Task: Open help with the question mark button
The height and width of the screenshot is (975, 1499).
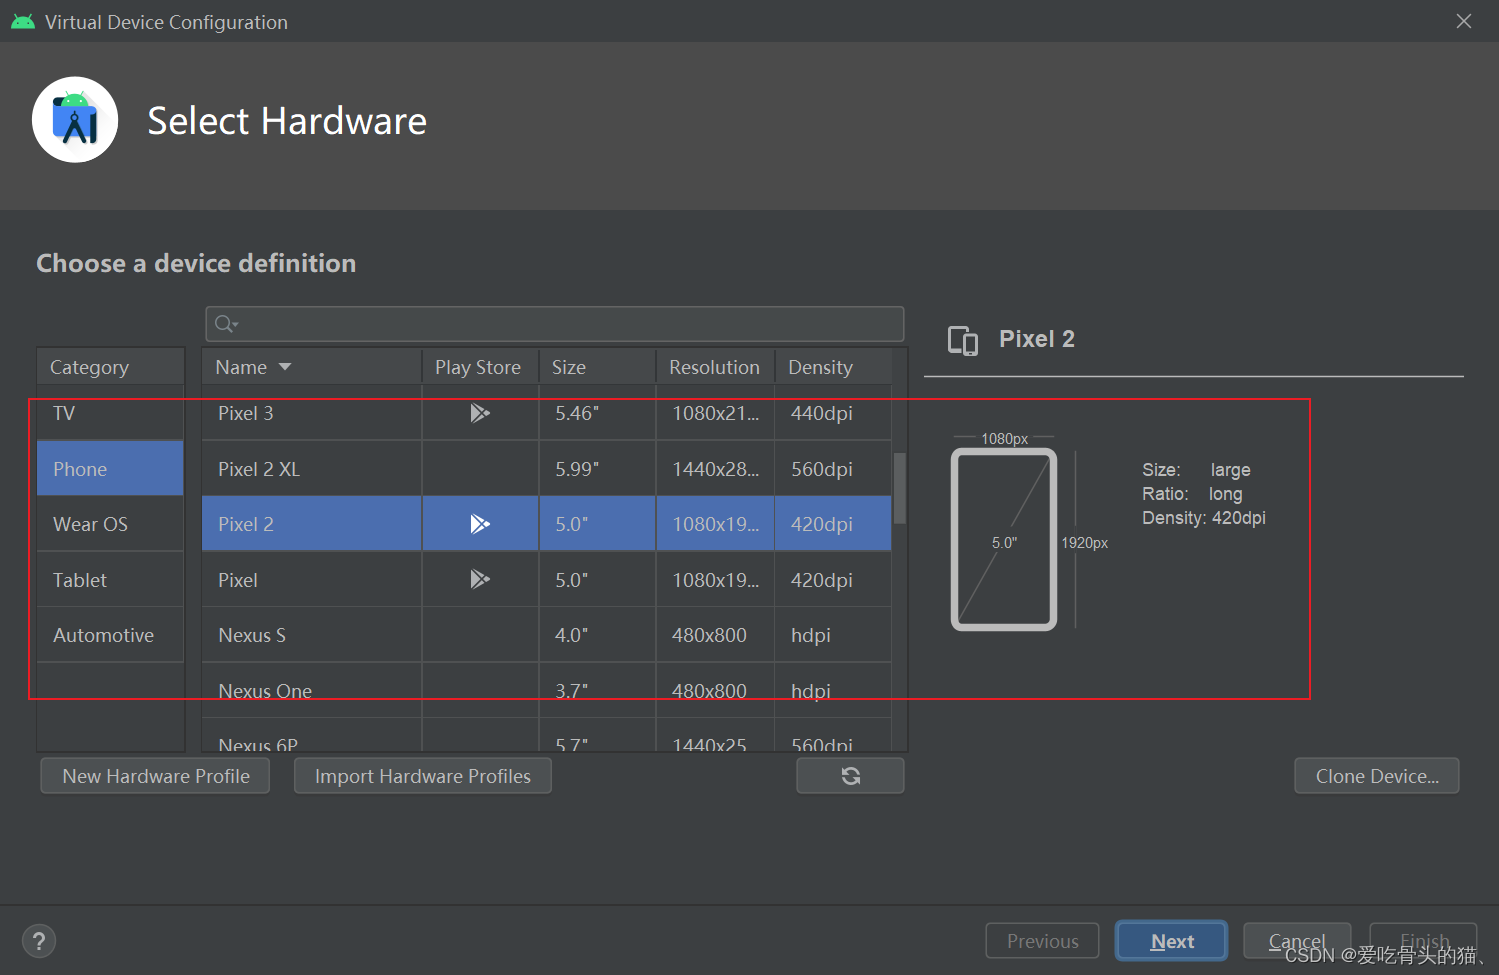Action: [39, 941]
